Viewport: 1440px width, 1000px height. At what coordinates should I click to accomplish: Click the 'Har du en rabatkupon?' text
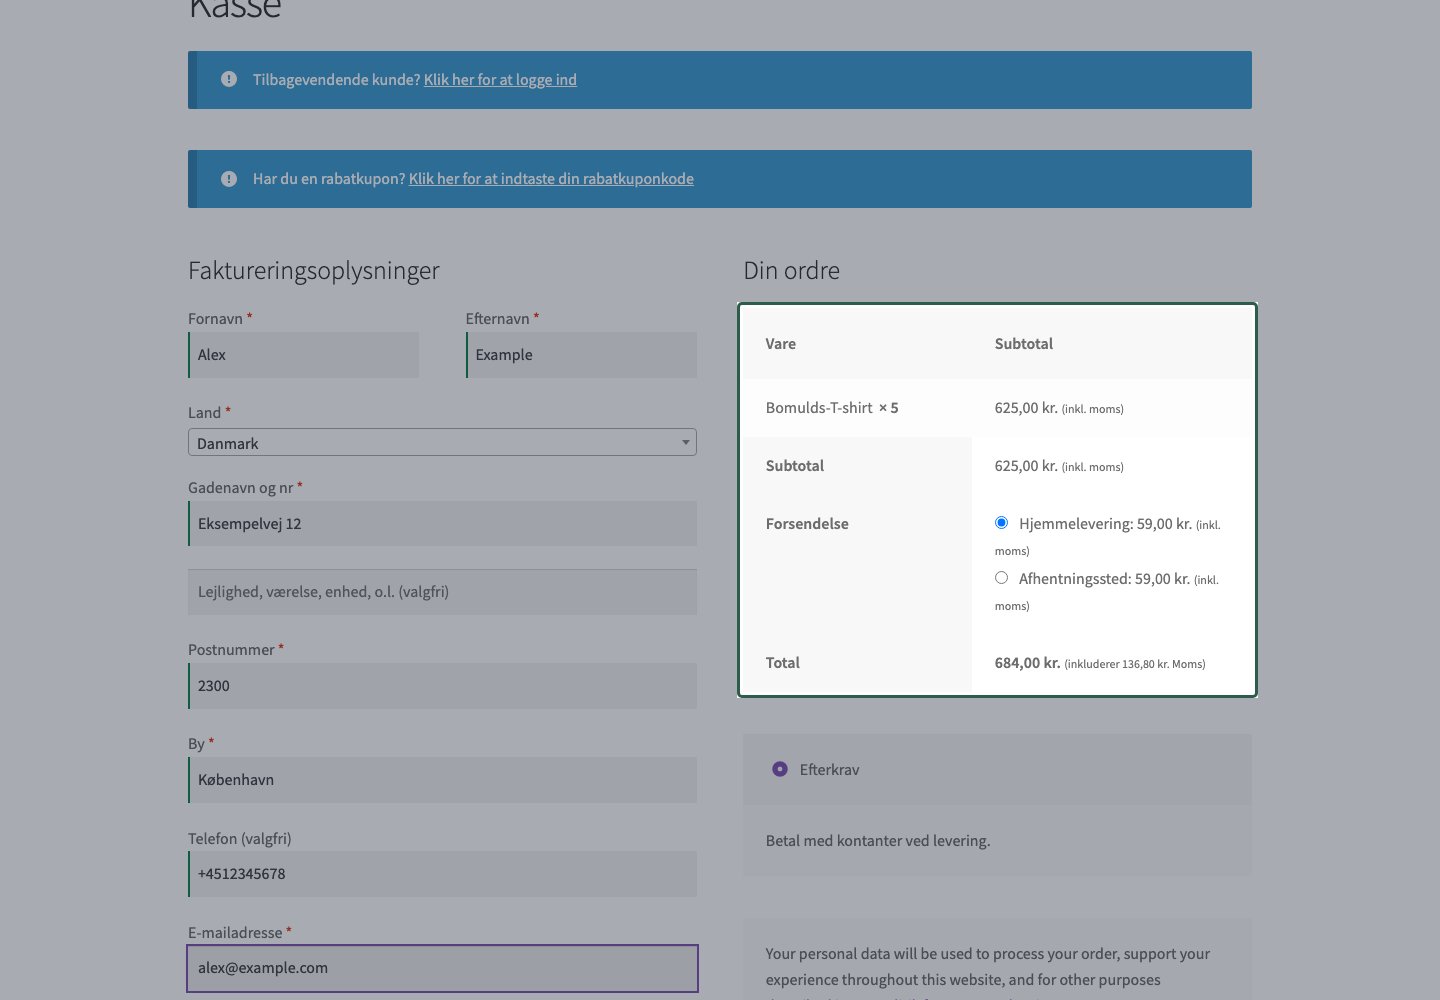coord(329,179)
